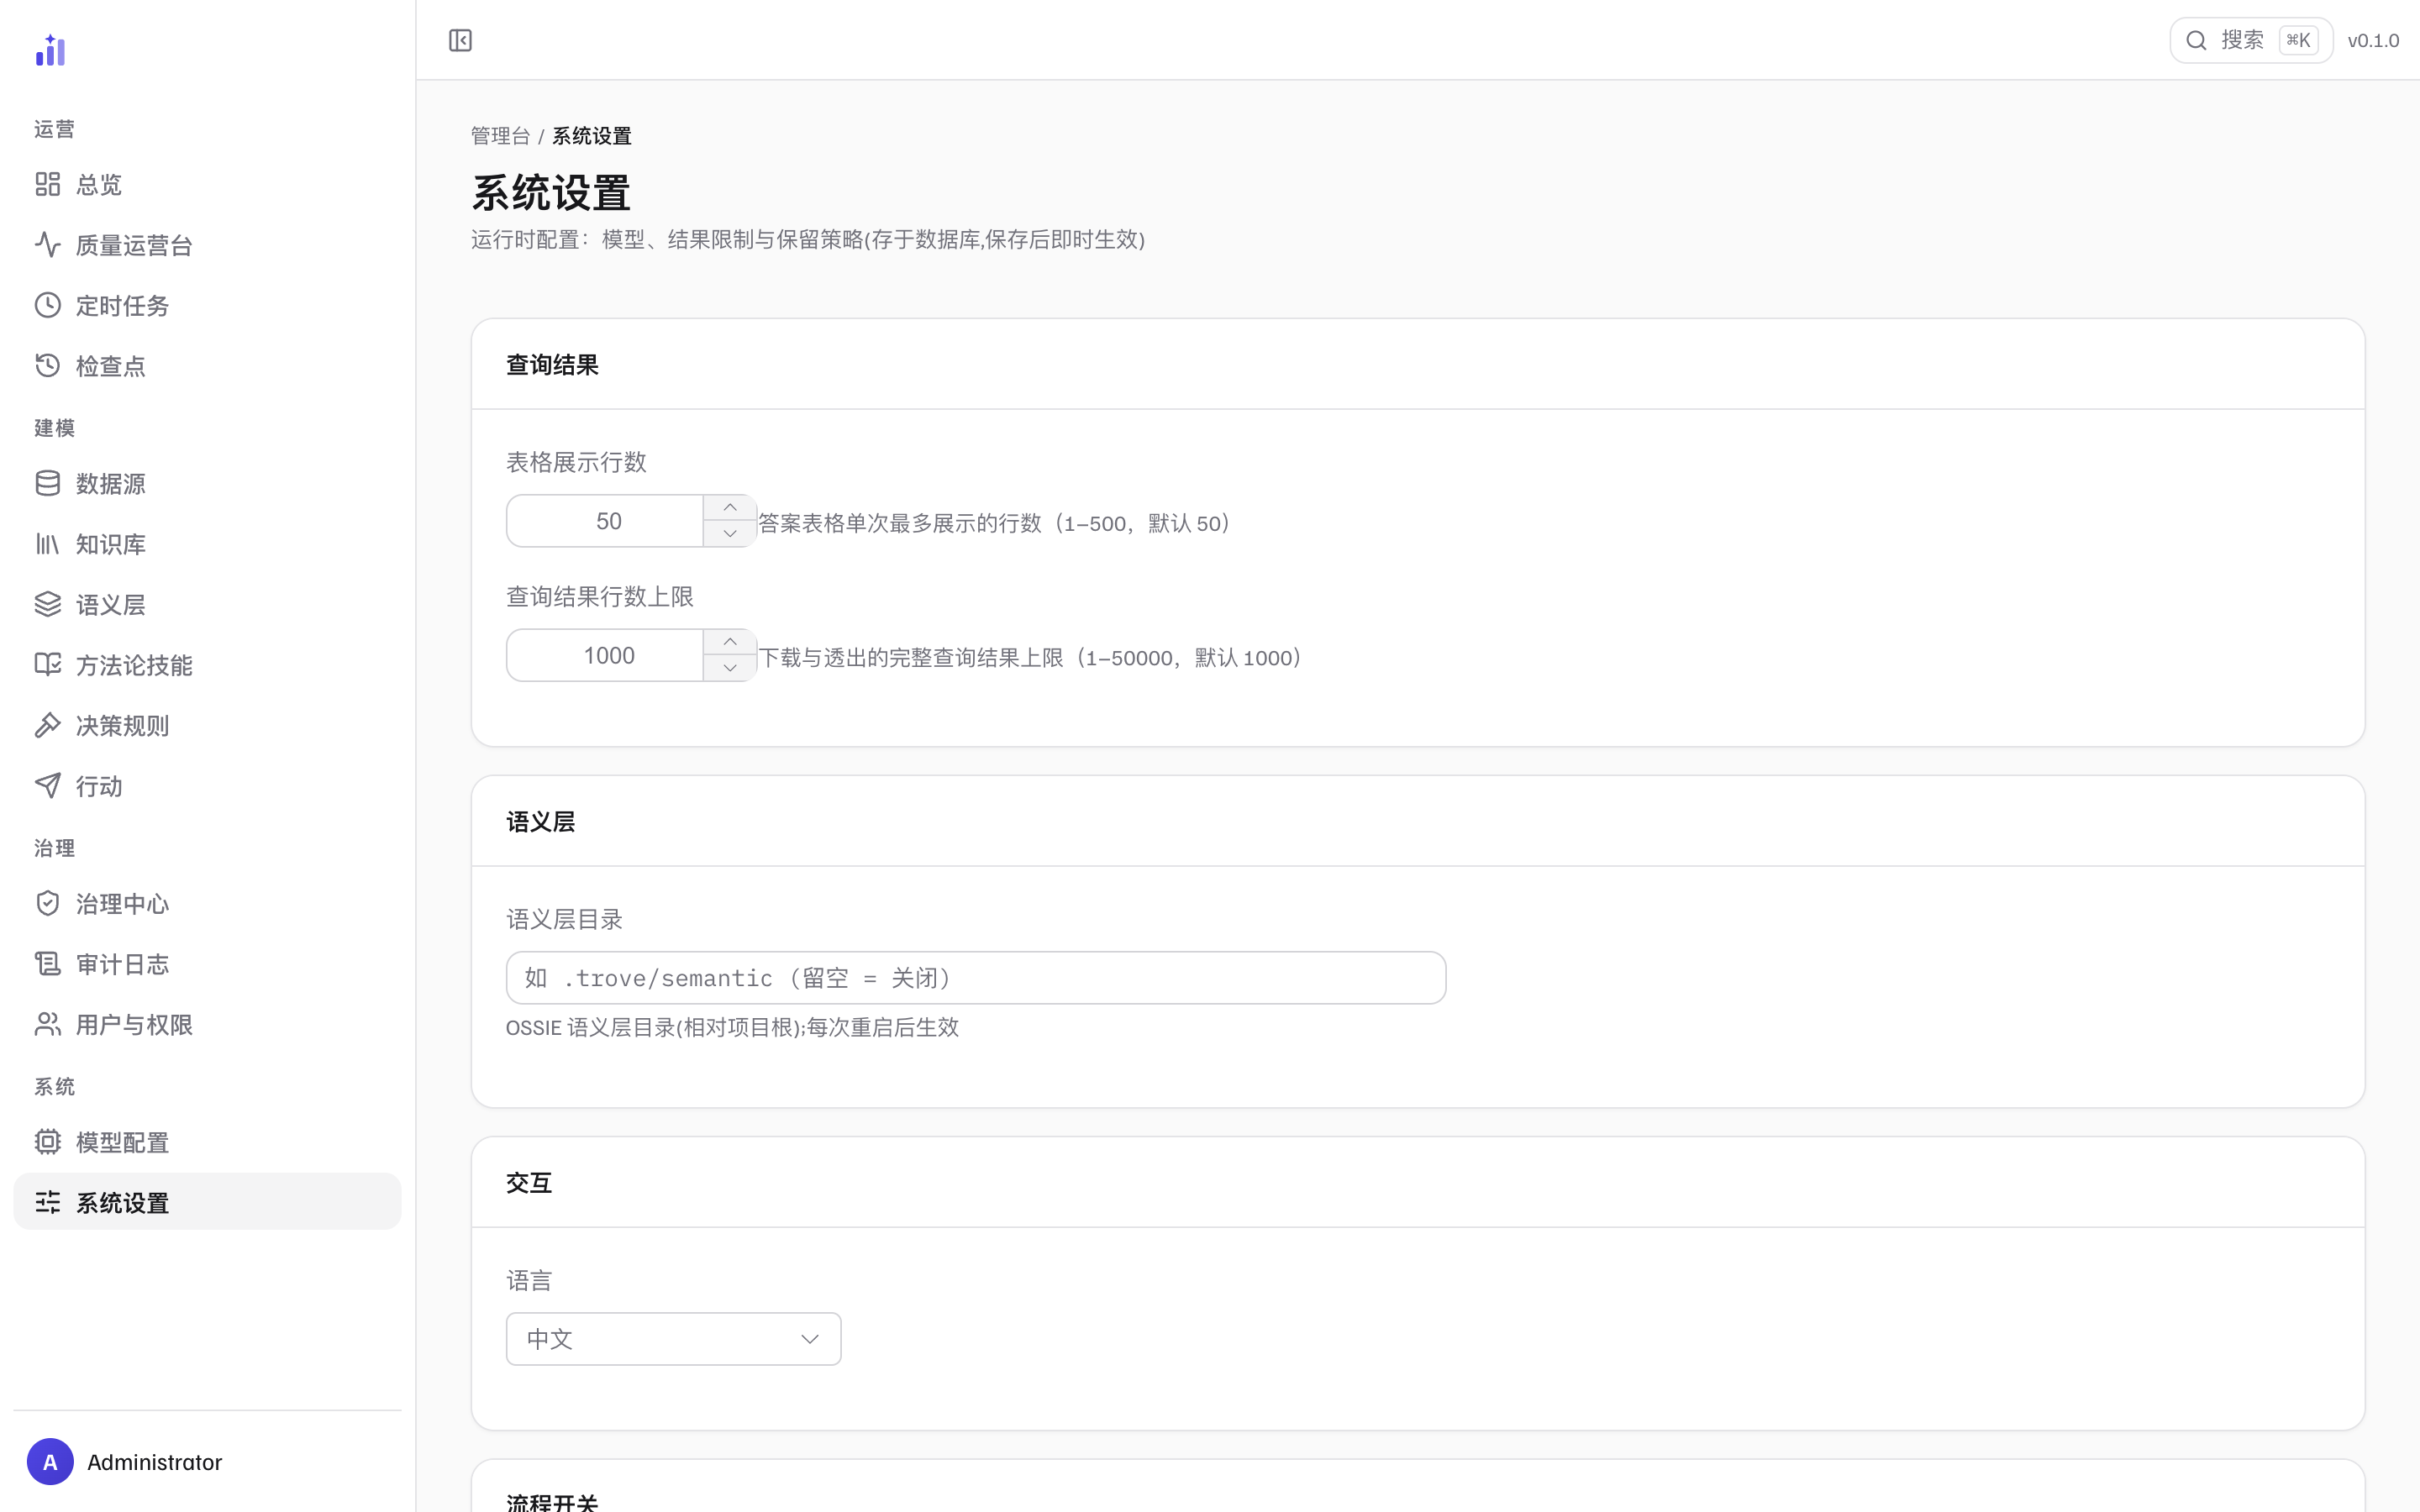Viewport: 2420px width, 1512px height.
Task: Click the users icon for 用户与权限
Action: (x=47, y=1024)
